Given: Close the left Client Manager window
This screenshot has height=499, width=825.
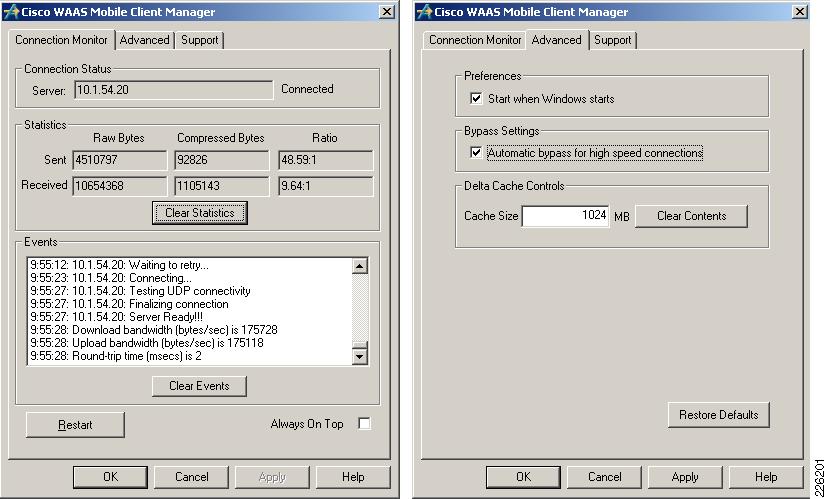Looking at the screenshot, I should click(387, 12).
